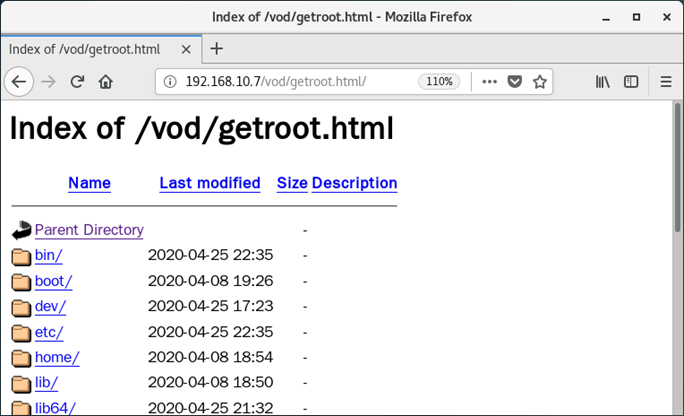Open the Library history and bookmarks panel

[602, 82]
